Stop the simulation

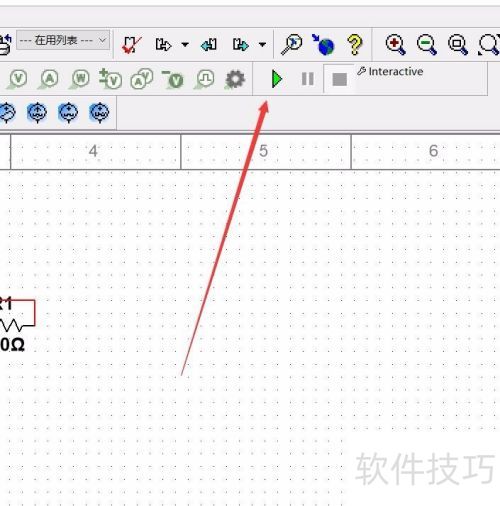pos(339,79)
